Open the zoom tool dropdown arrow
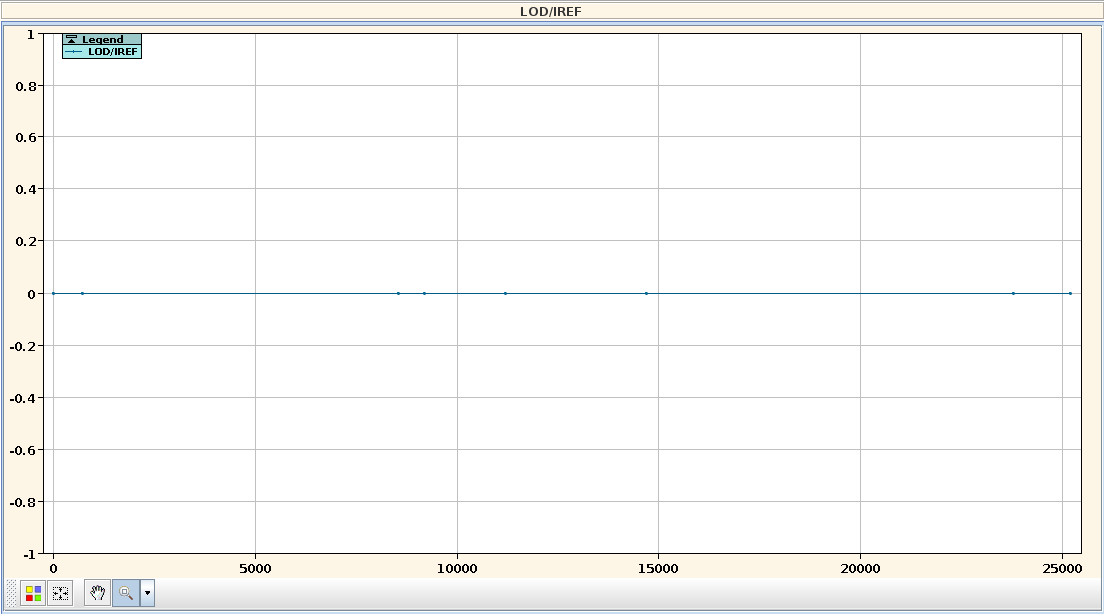The image size is (1104, 614). click(148, 593)
